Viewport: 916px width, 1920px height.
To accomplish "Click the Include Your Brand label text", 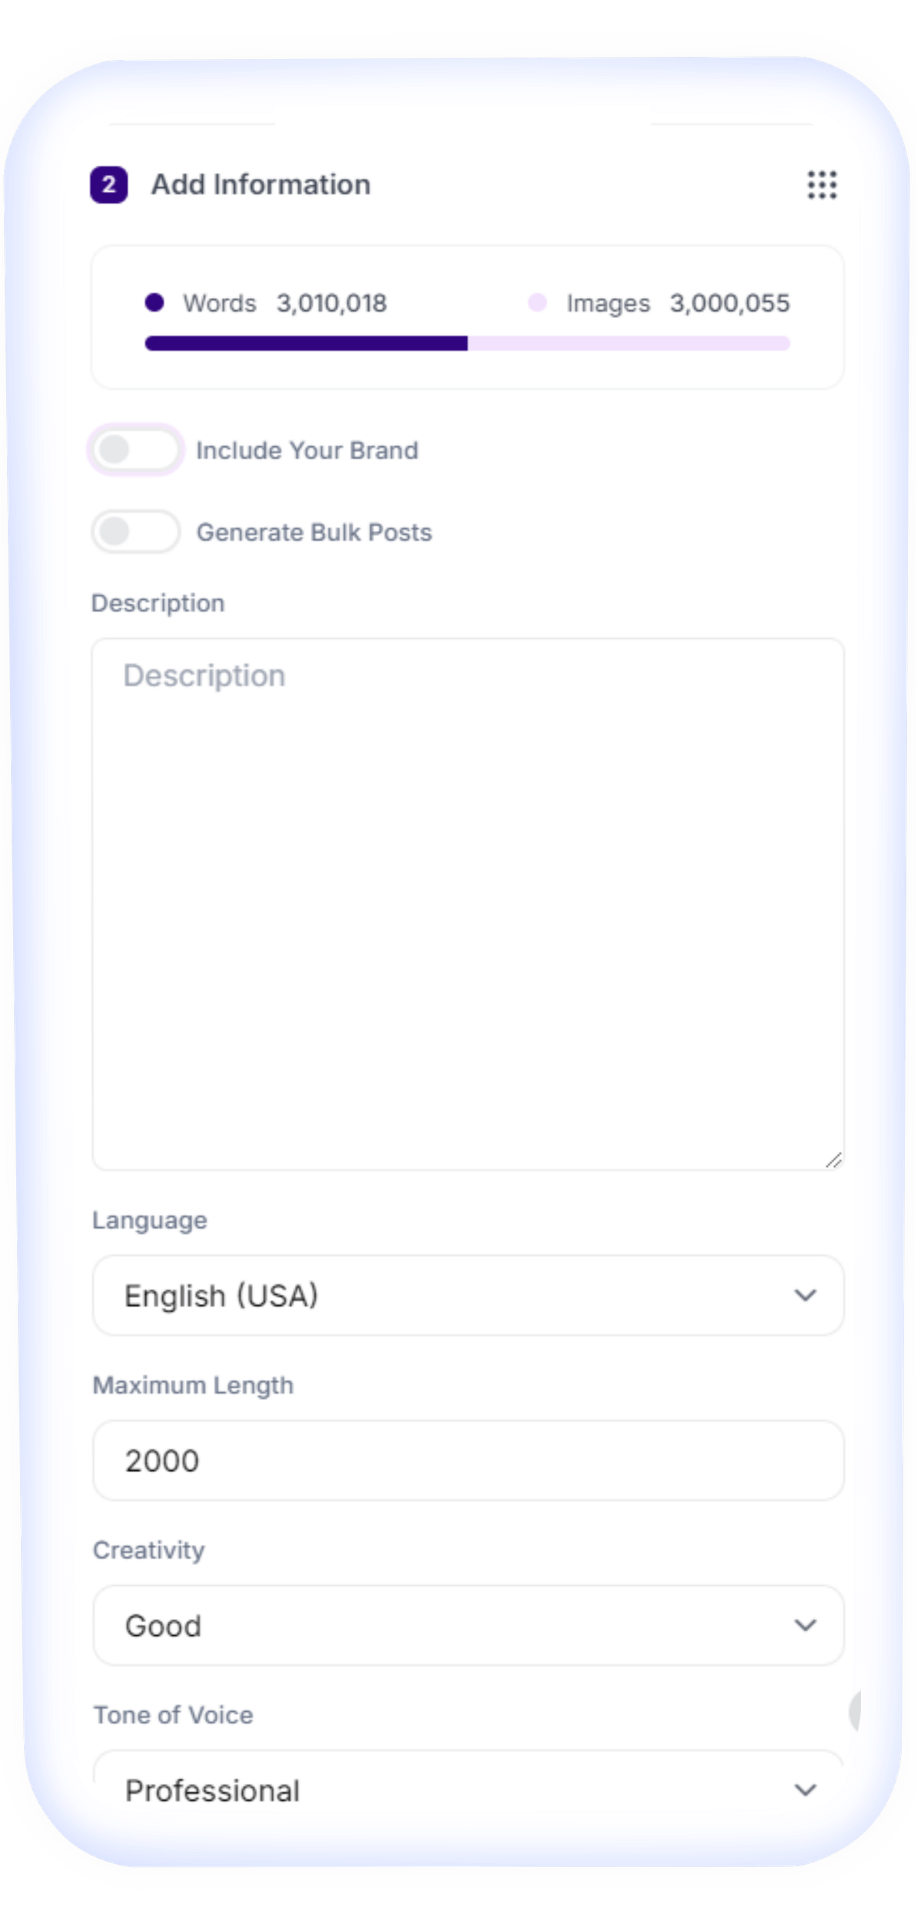I will pyautogui.click(x=307, y=451).
